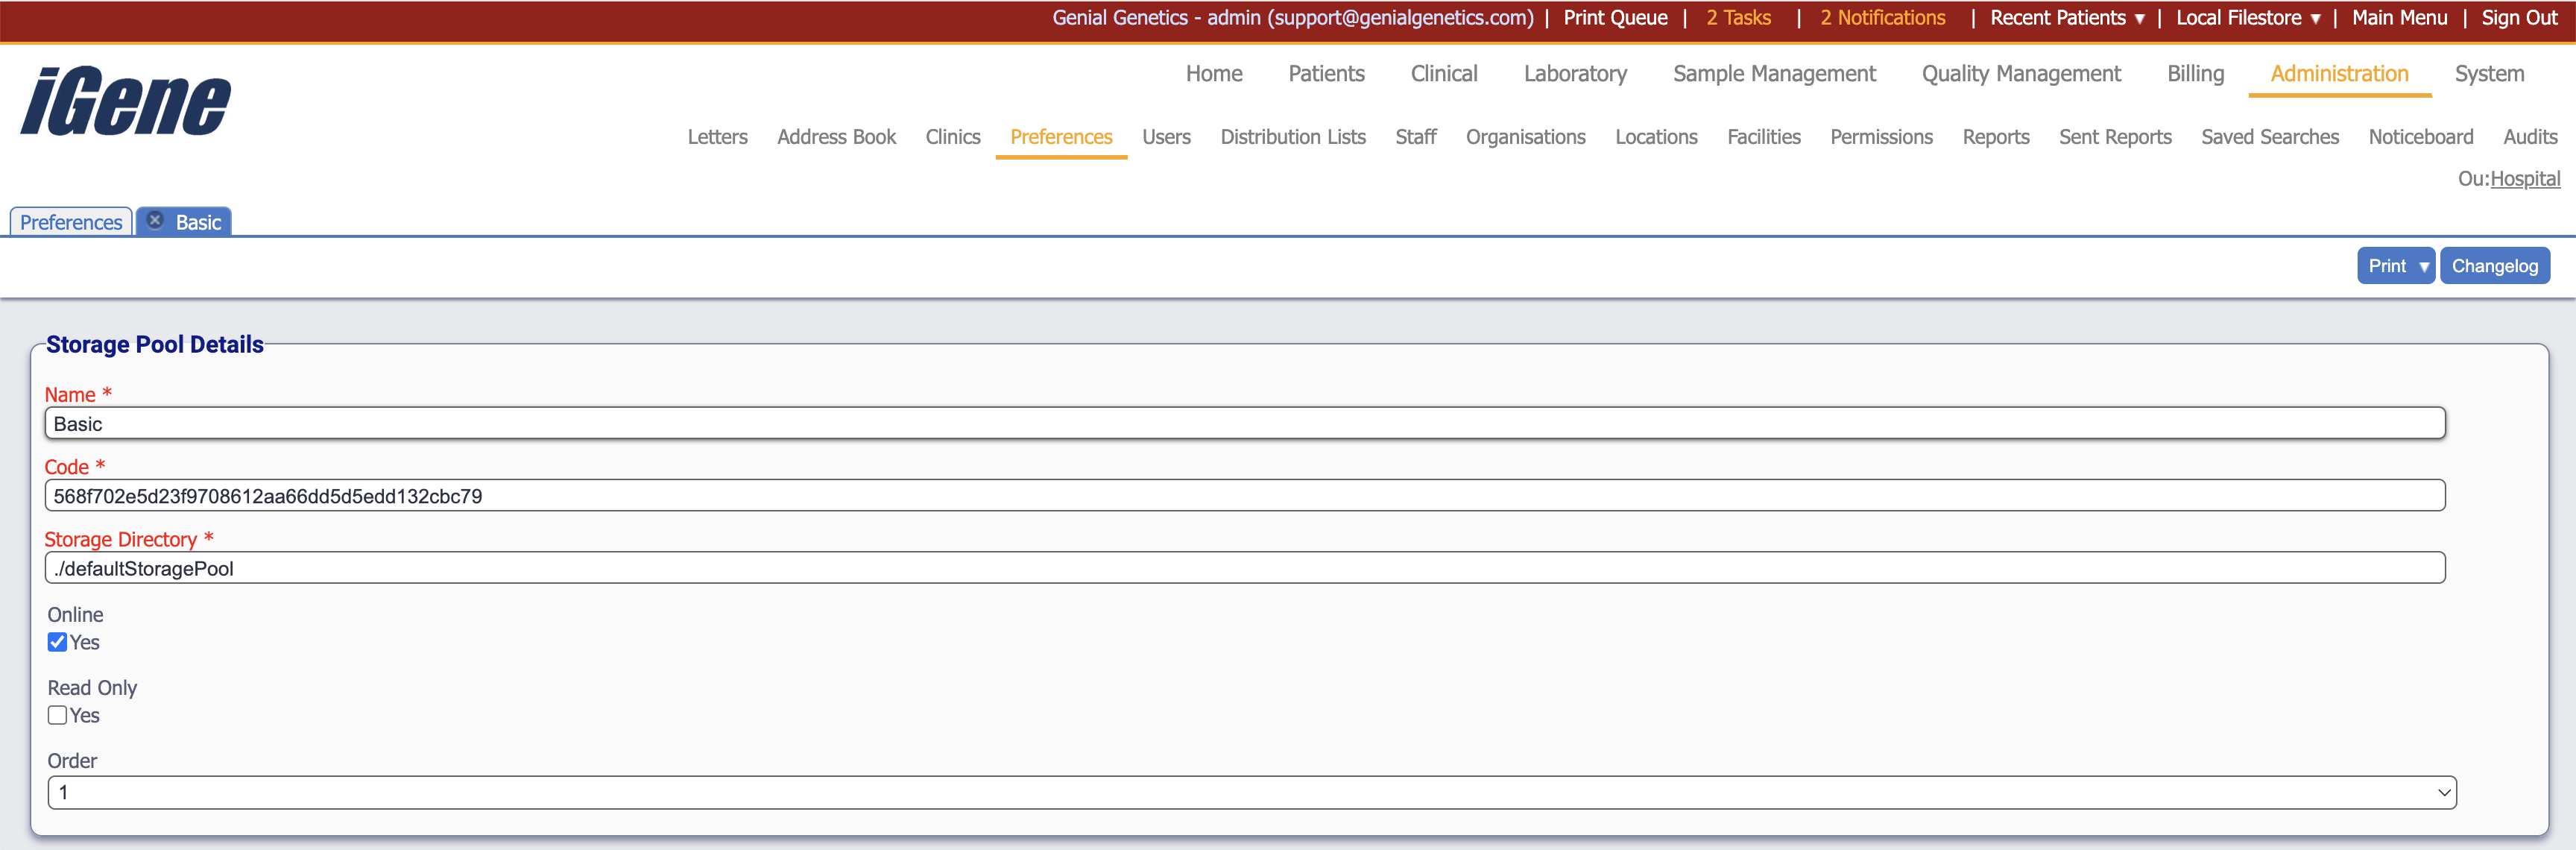The width and height of the screenshot is (2576, 850).
Task: Click the iGene logo
Action: pos(126,101)
